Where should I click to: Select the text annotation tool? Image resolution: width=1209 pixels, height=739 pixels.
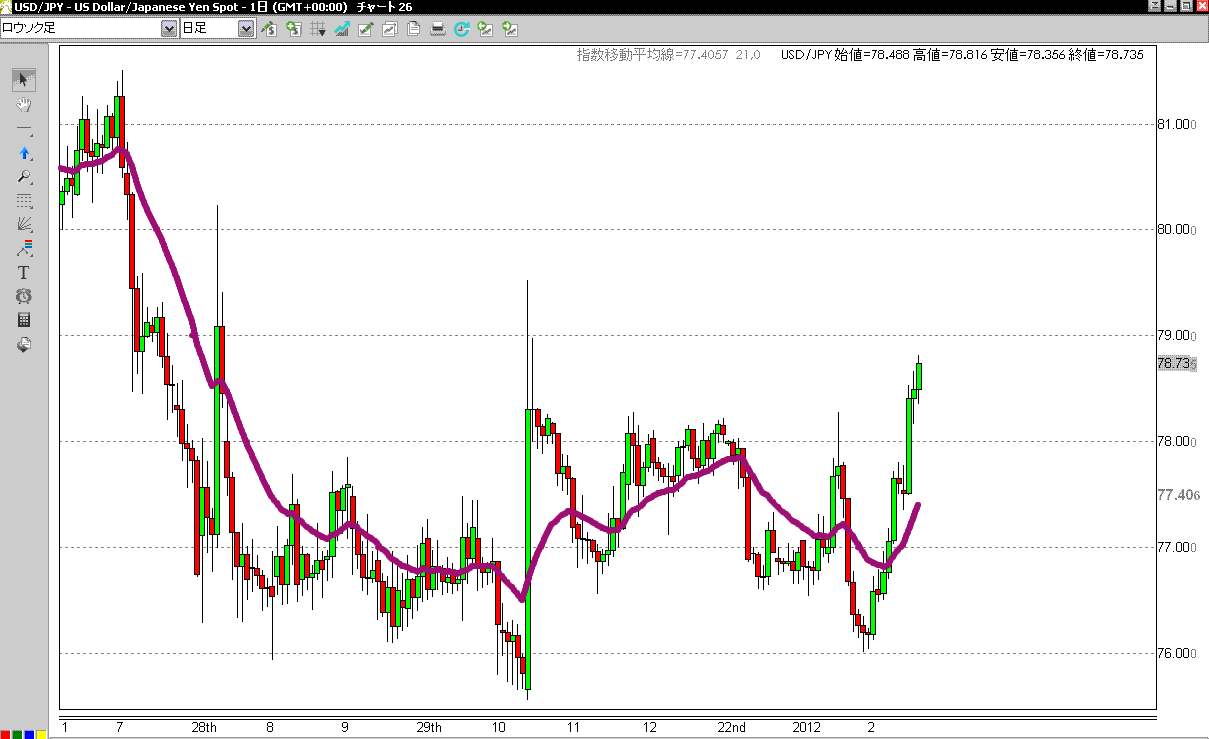coord(24,272)
